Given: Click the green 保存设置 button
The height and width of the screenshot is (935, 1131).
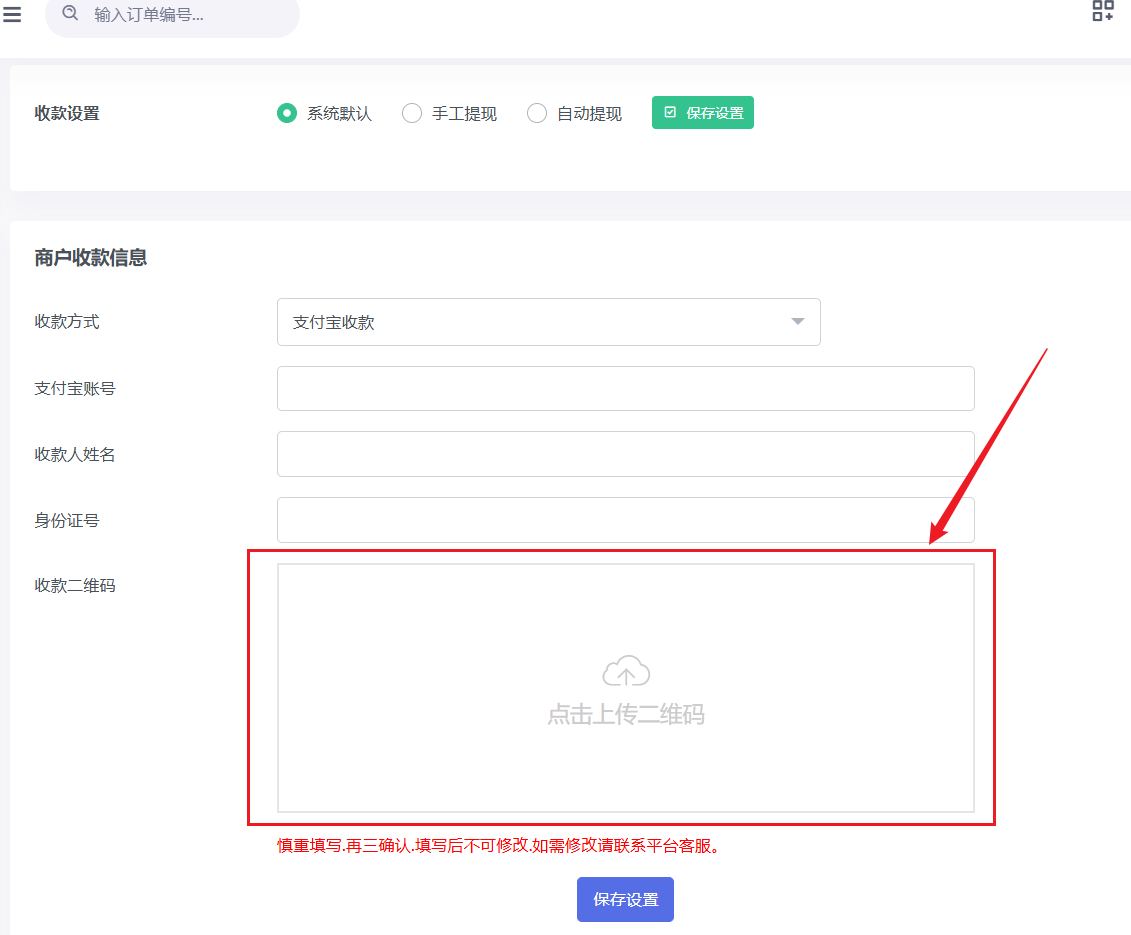Looking at the screenshot, I should (702, 113).
